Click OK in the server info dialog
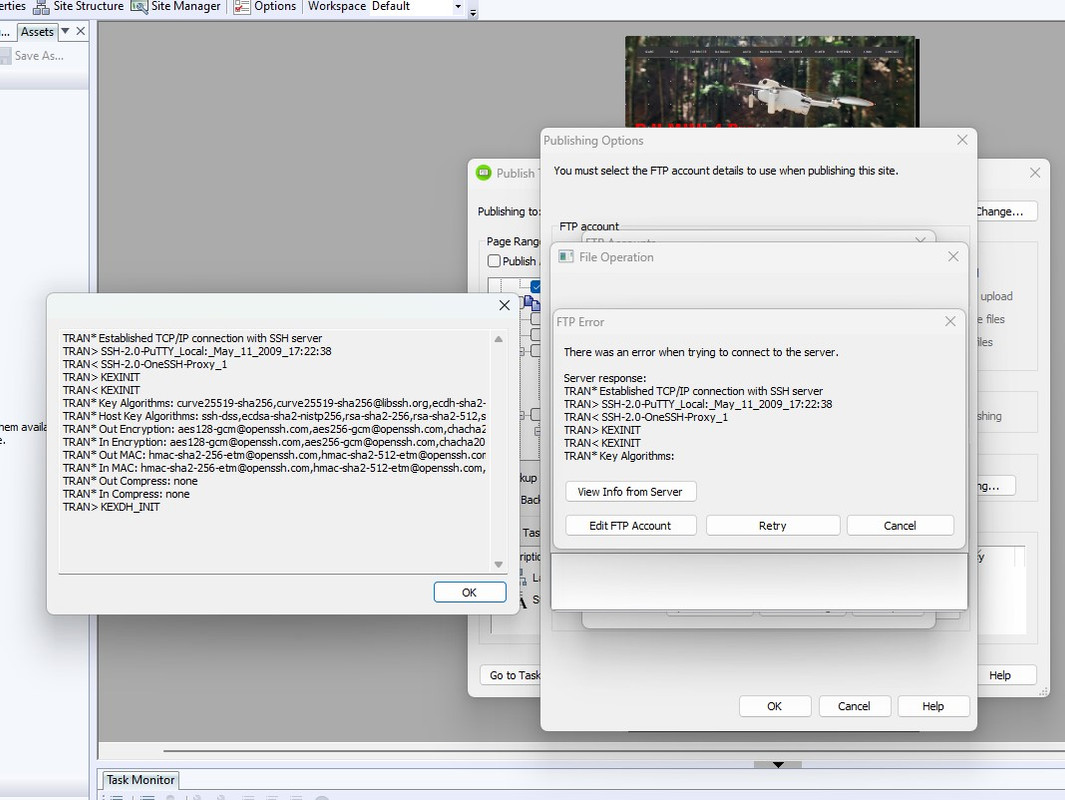This screenshot has height=800, width=1065. [x=469, y=592]
